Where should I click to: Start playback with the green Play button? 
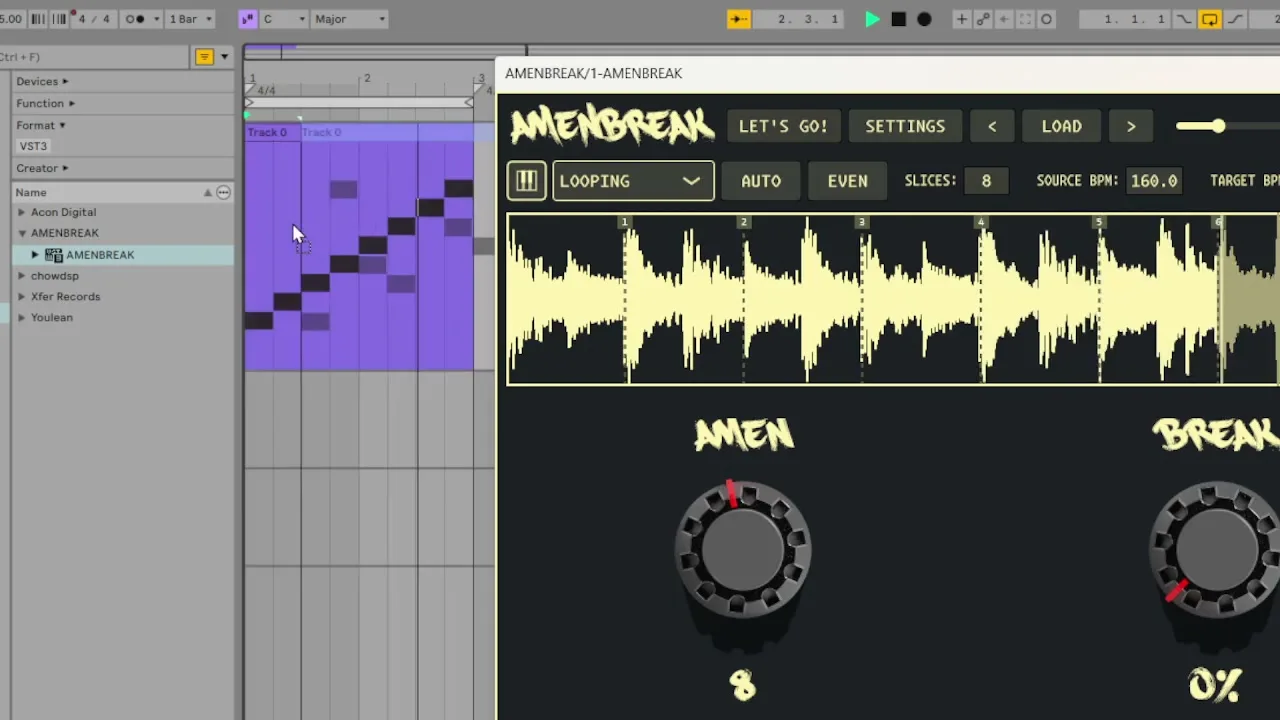pos(872,19)
